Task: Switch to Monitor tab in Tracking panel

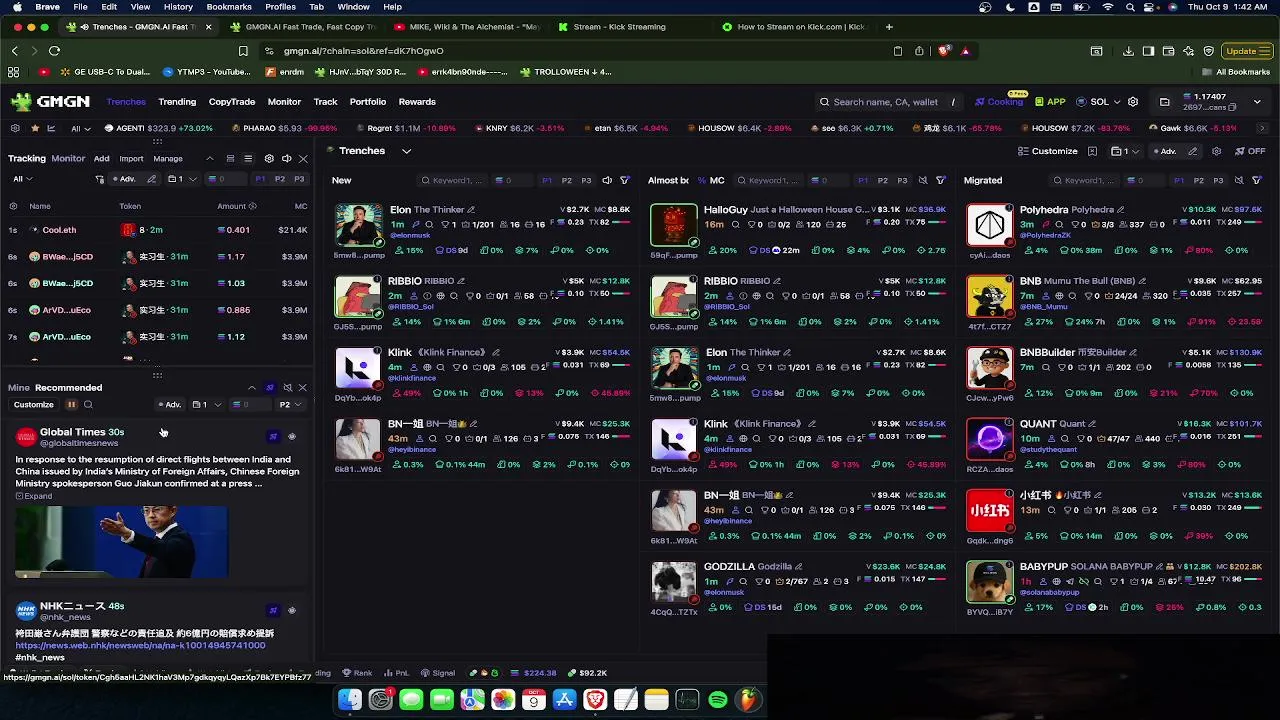Action: tap(68, 158)
